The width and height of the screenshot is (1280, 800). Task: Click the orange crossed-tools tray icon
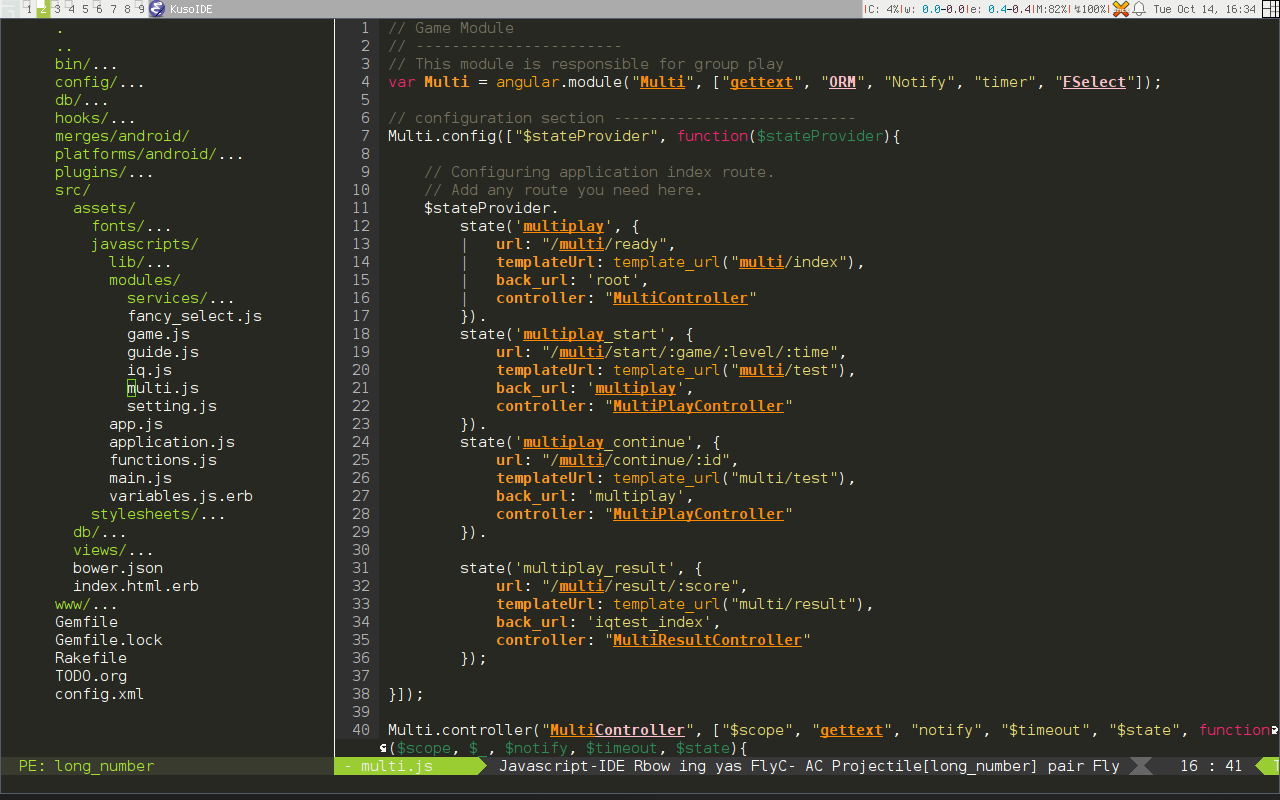[1121, 9]
